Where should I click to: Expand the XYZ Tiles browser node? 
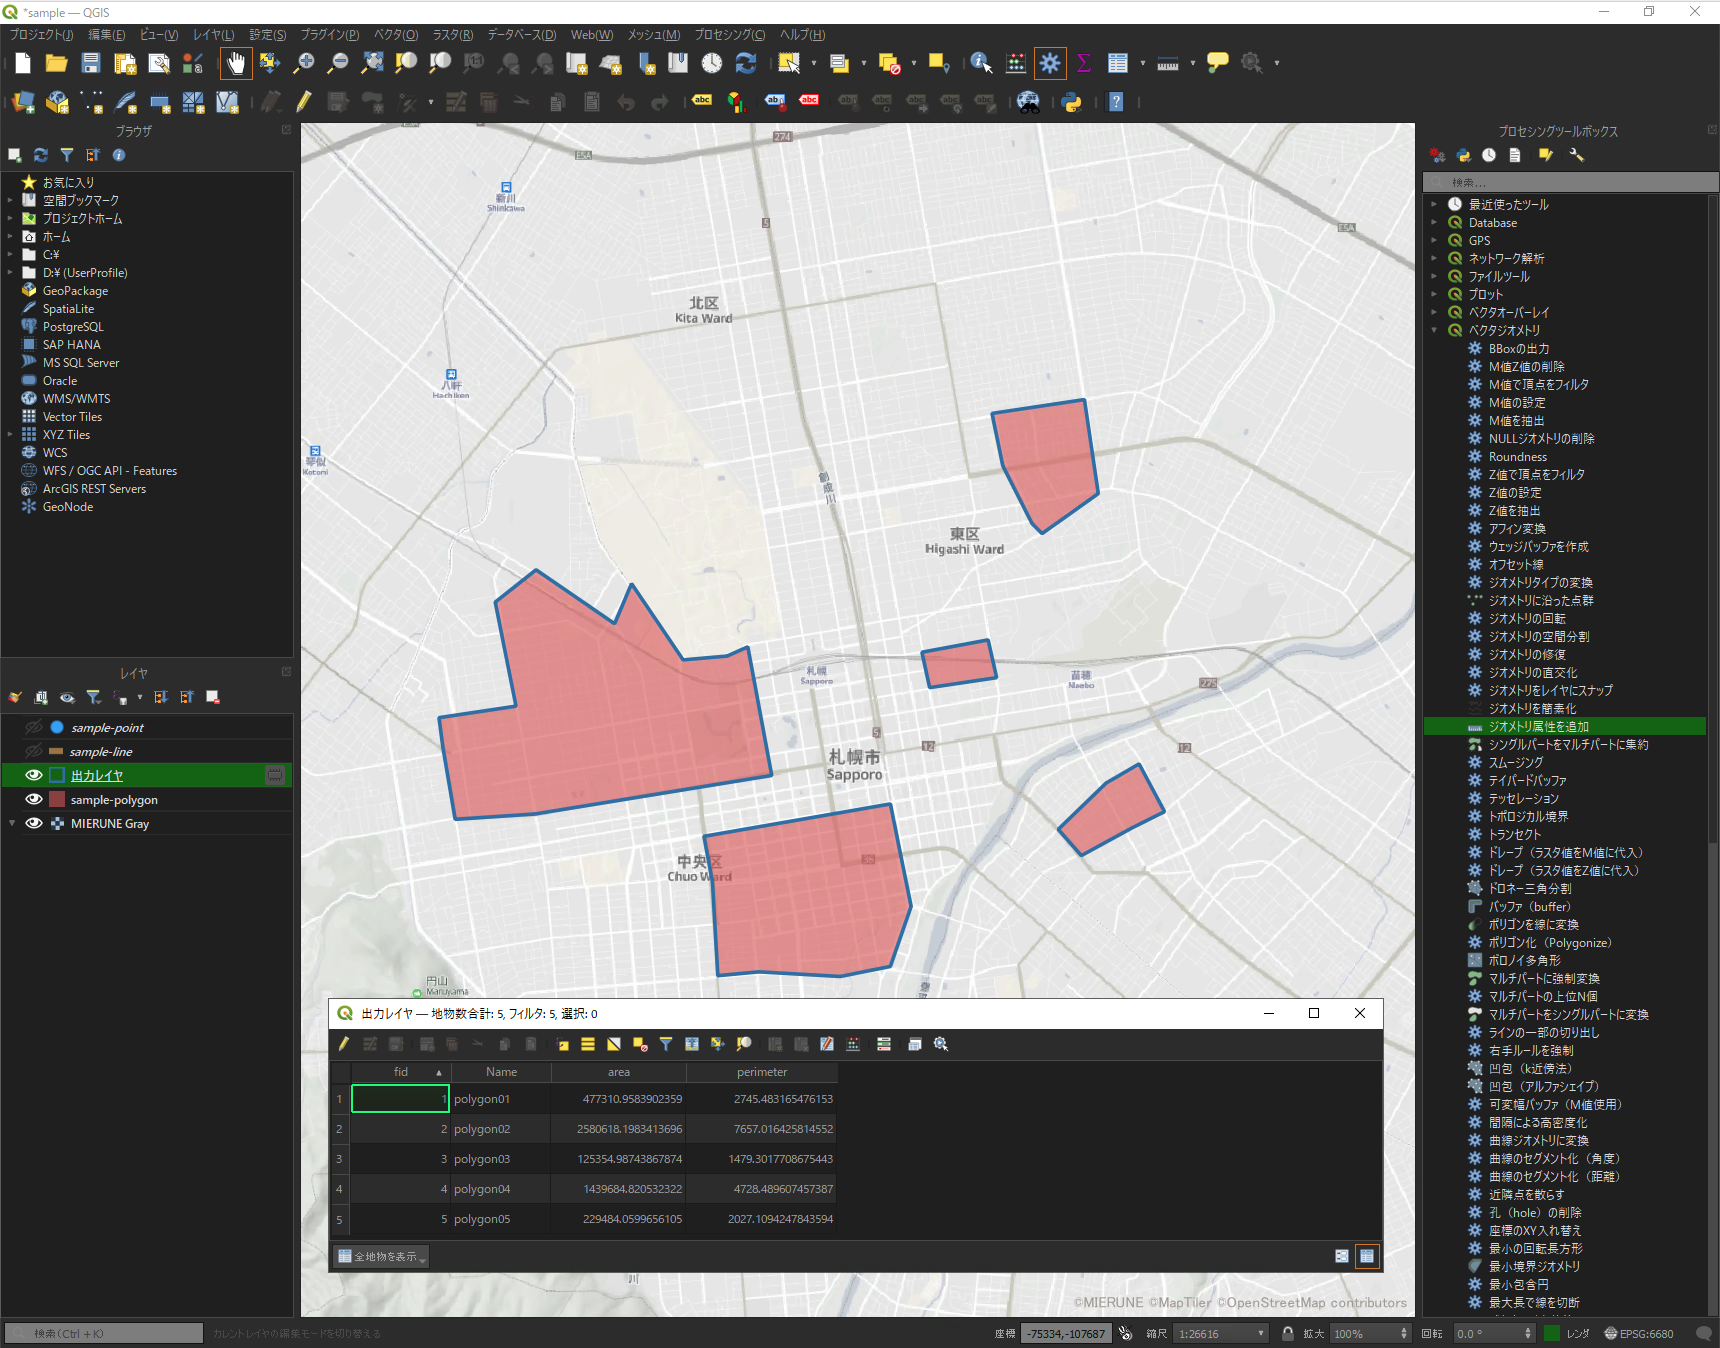pyautogui.click(x=10, y=434)
